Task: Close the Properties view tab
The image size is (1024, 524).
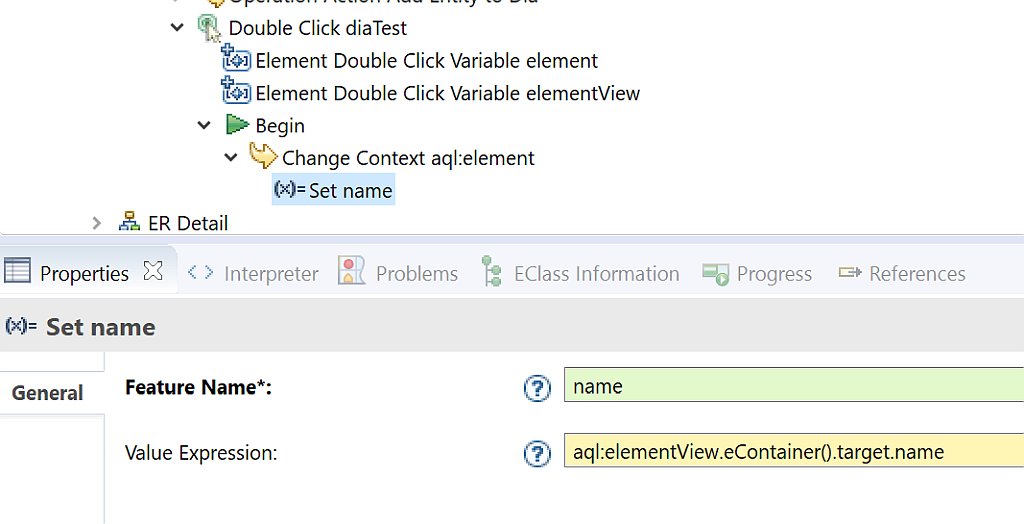Action: (x=153, y=270)
